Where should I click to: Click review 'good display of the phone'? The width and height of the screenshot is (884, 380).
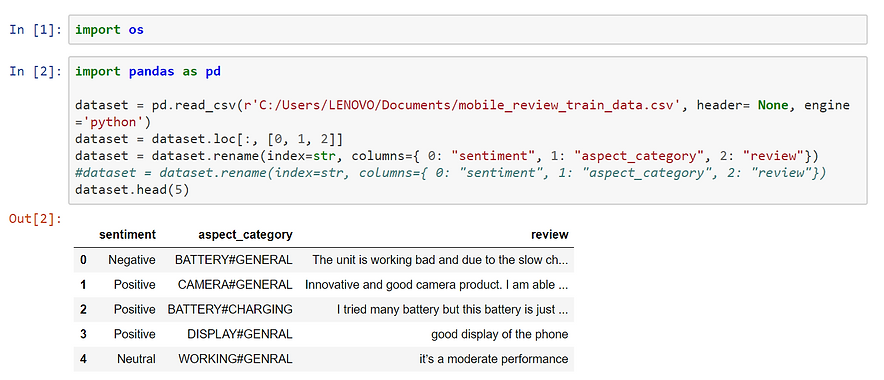coord(500,334)
